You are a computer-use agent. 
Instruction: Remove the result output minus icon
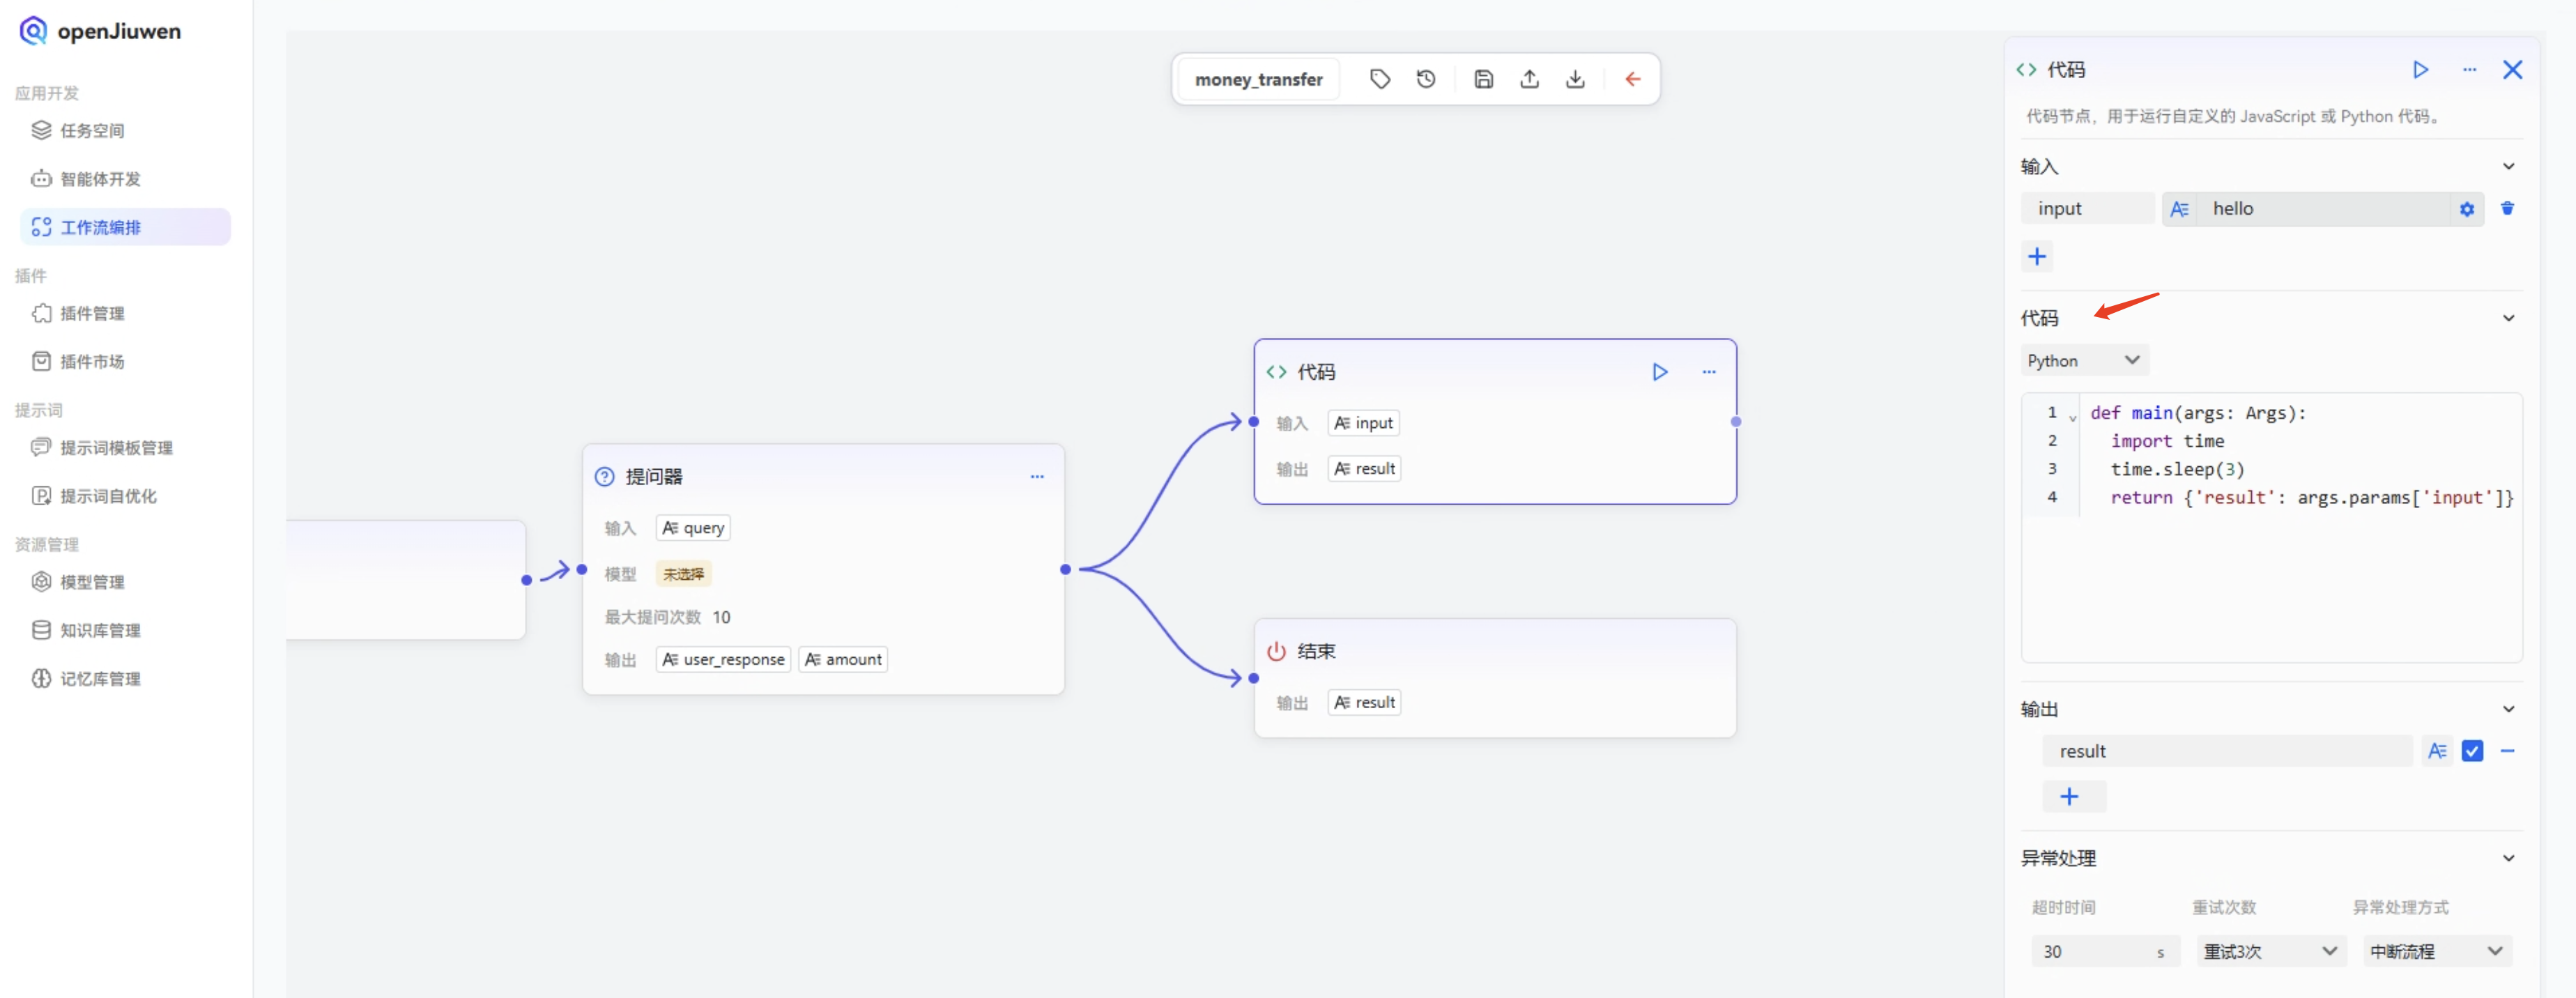[x=2507, y=751]
